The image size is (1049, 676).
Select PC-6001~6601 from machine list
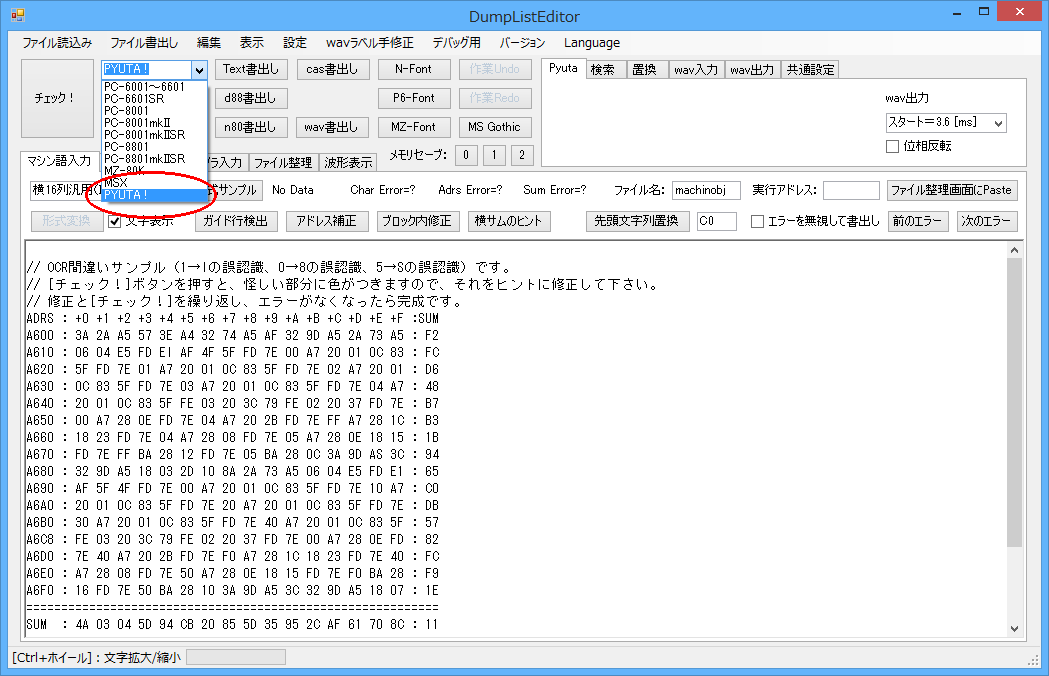[155, 86]
